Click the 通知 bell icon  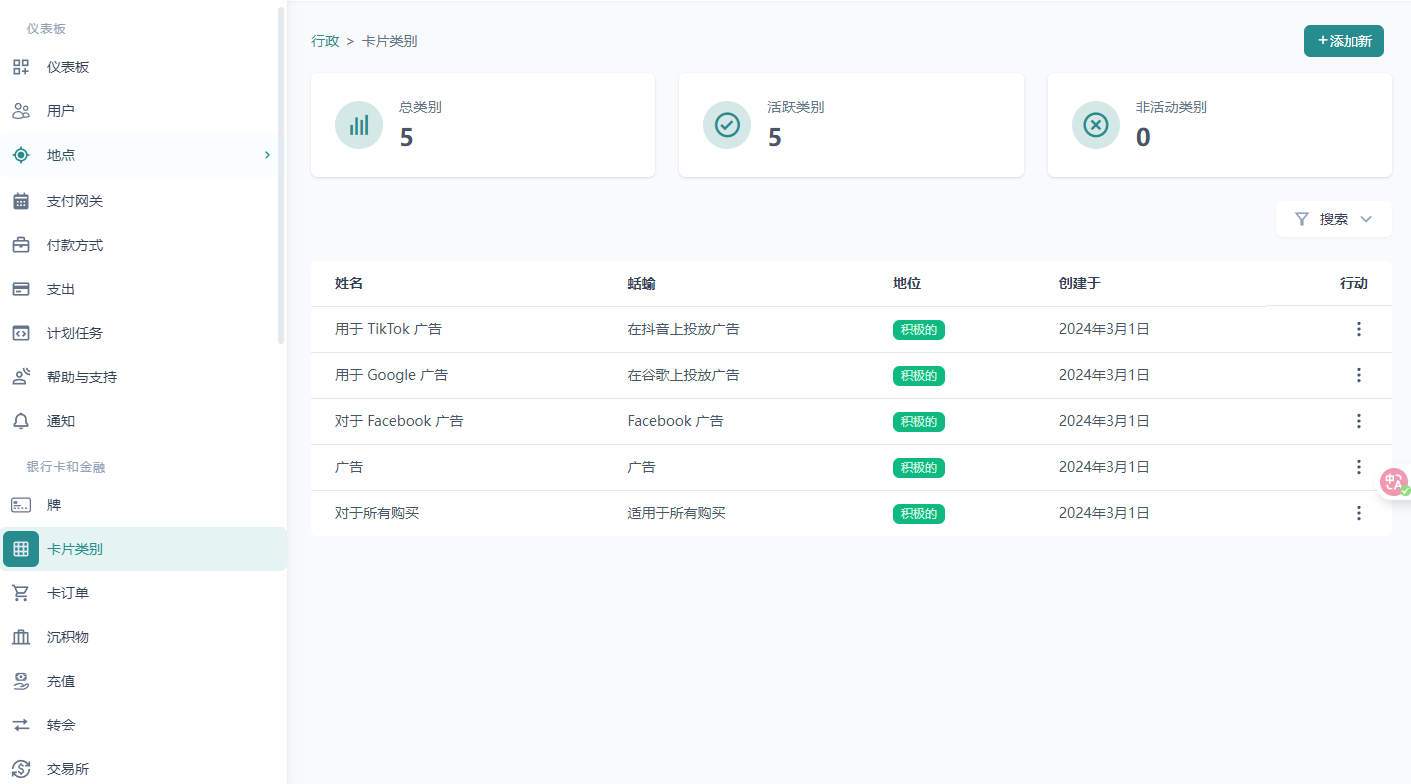pos(21,421)
